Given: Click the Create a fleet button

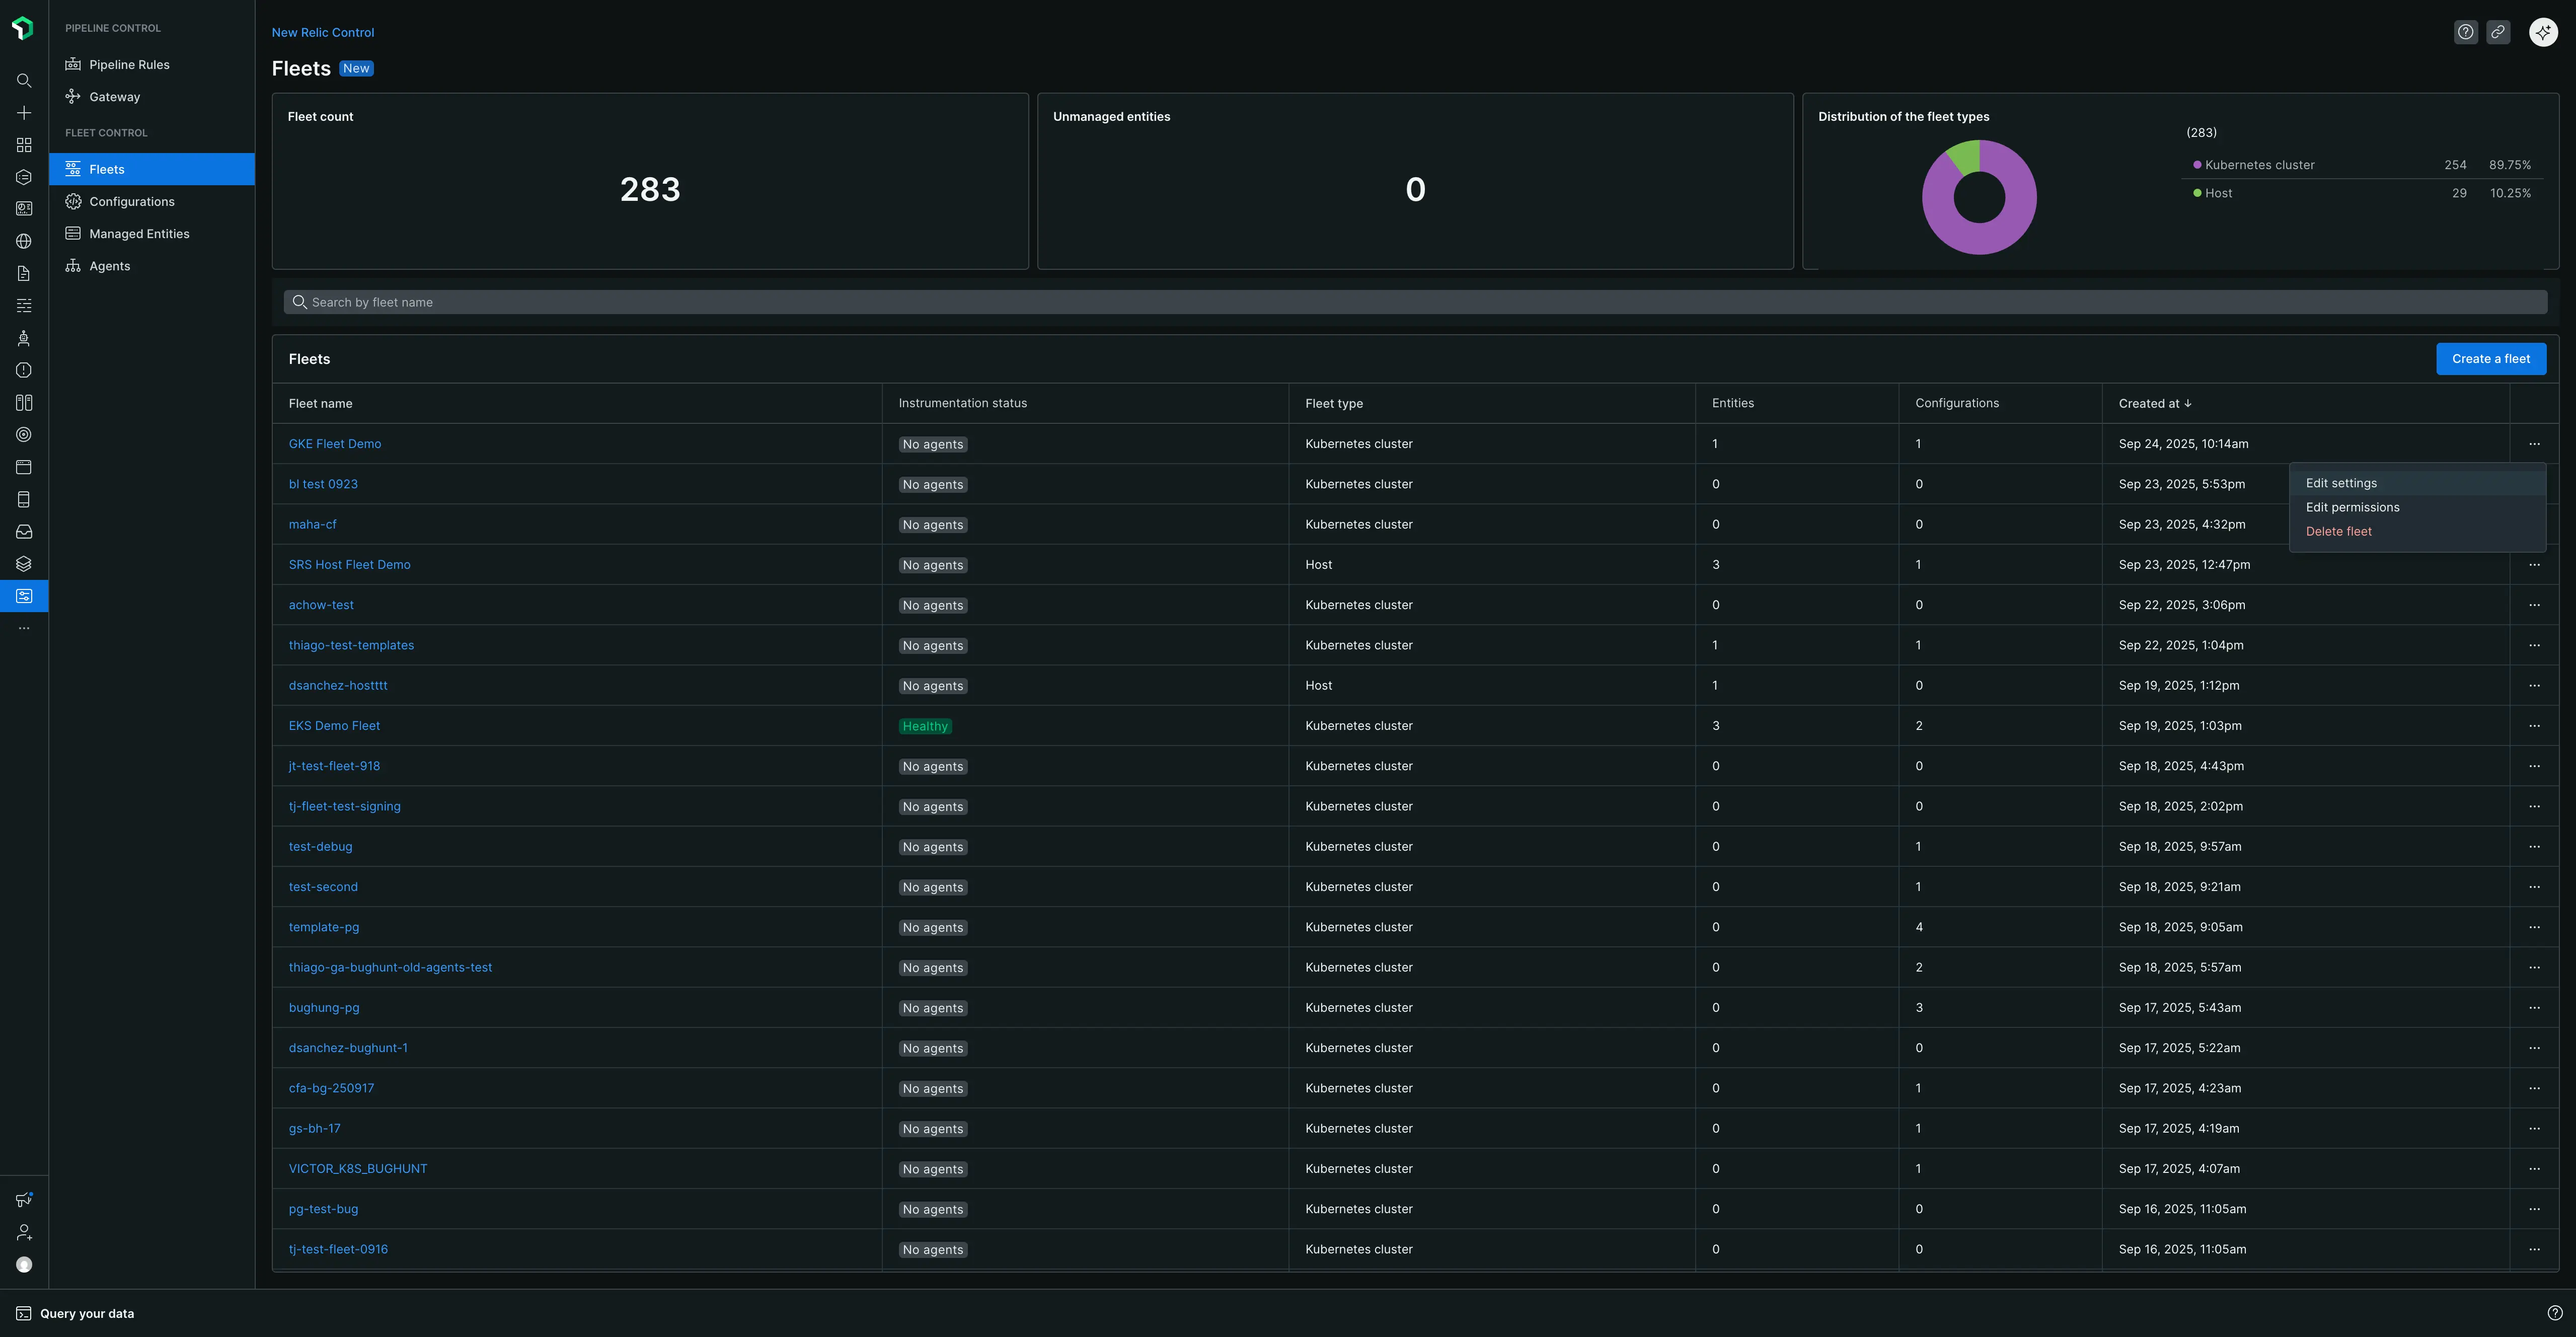Looking at the screenshot, I should tap(2491, 358).
